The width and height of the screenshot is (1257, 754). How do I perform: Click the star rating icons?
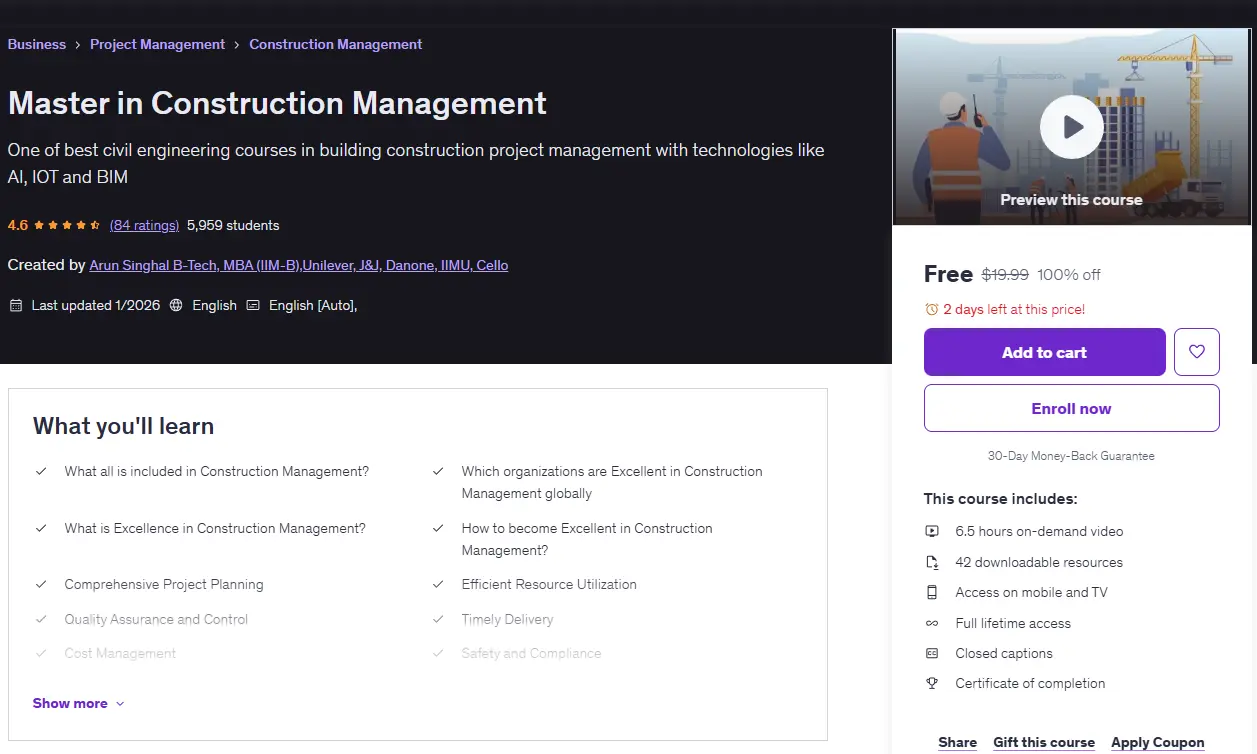click(67, 225)
